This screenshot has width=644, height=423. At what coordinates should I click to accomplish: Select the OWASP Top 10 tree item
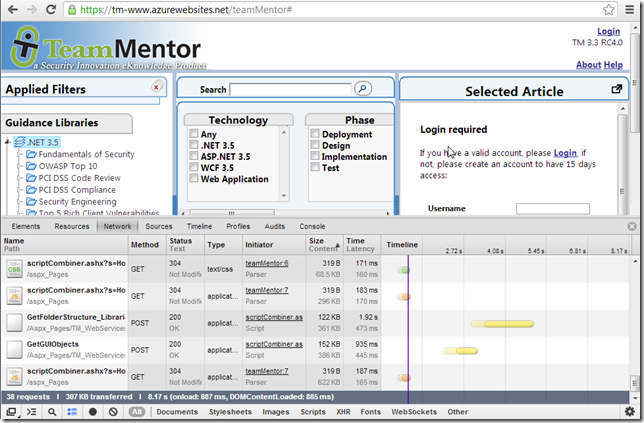tap(68, 166)
